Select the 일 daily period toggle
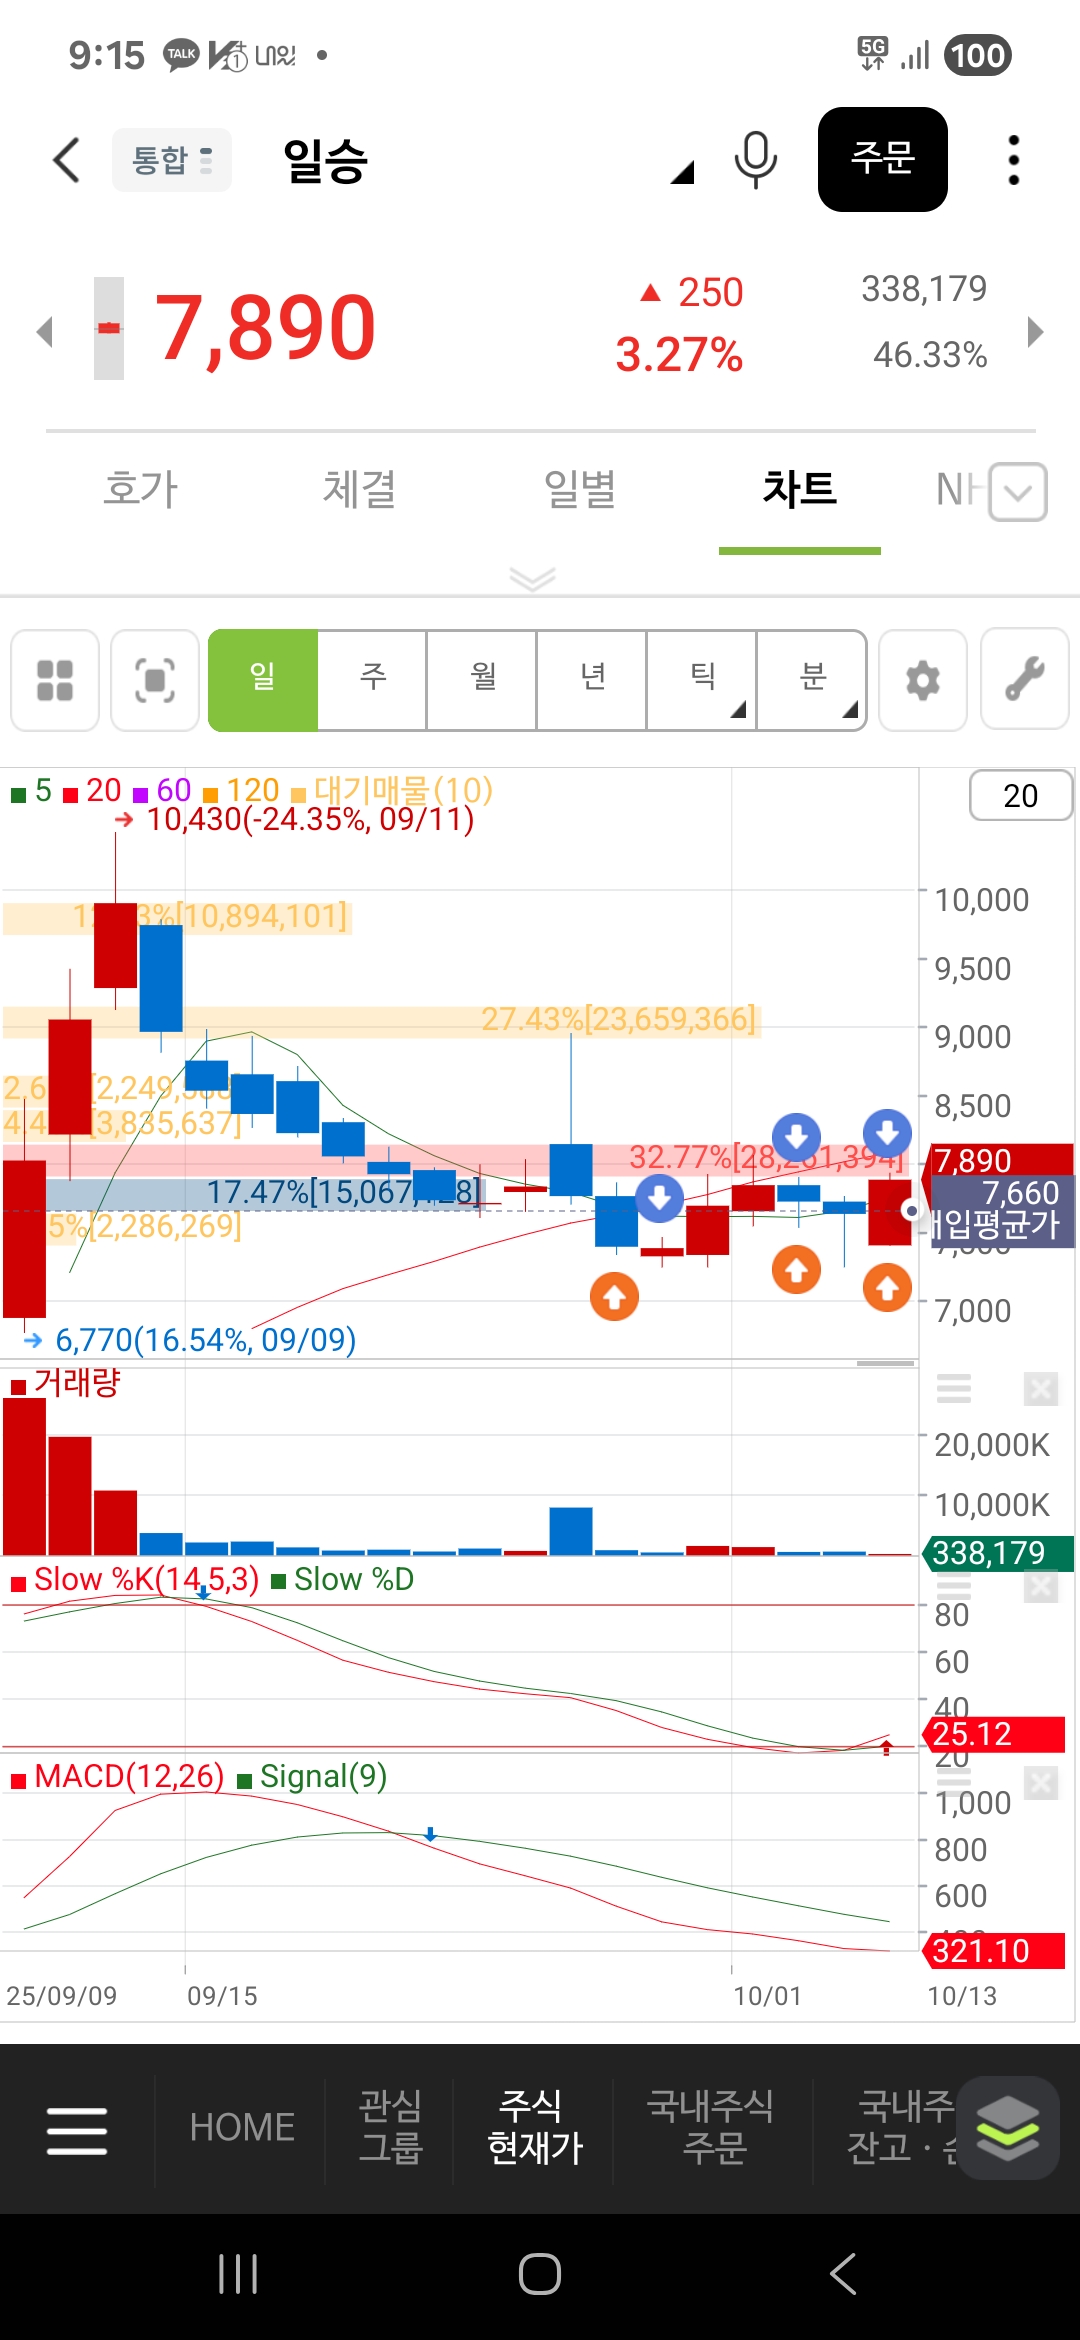This screenshot has width=1080, height=2340. click(263, 680)
